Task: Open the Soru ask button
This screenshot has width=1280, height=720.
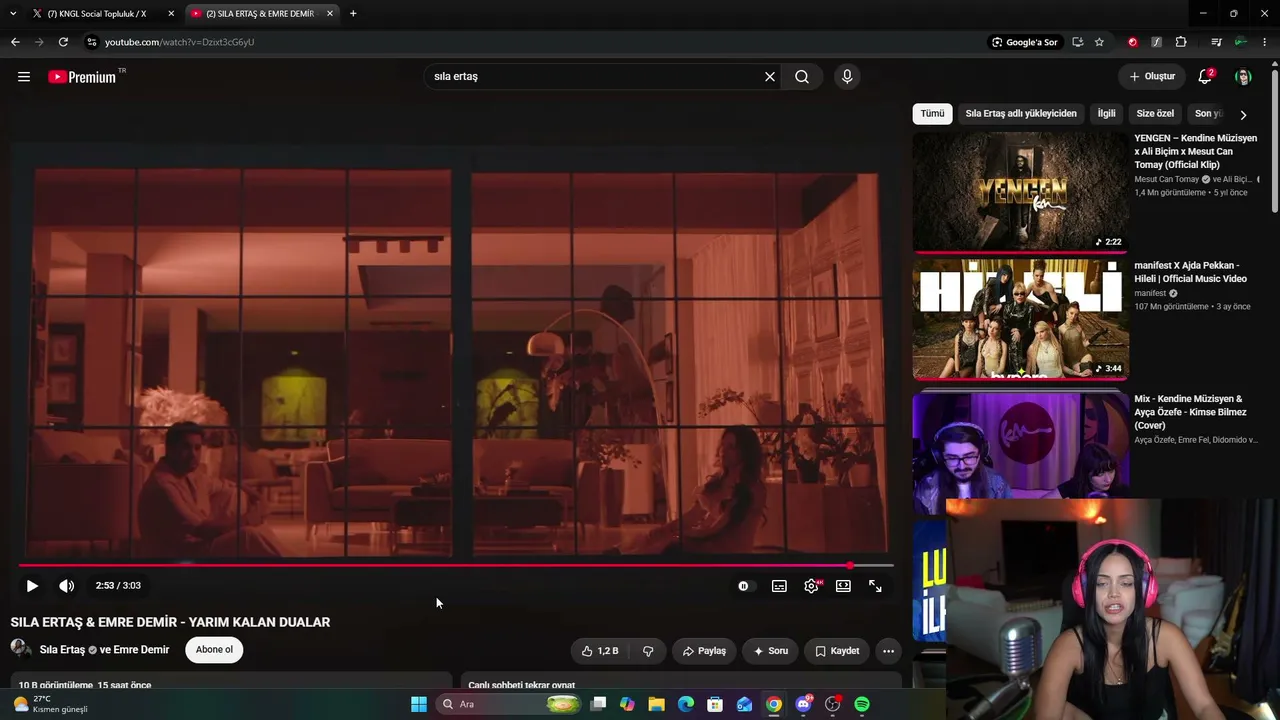Action: tap(771, 651)
